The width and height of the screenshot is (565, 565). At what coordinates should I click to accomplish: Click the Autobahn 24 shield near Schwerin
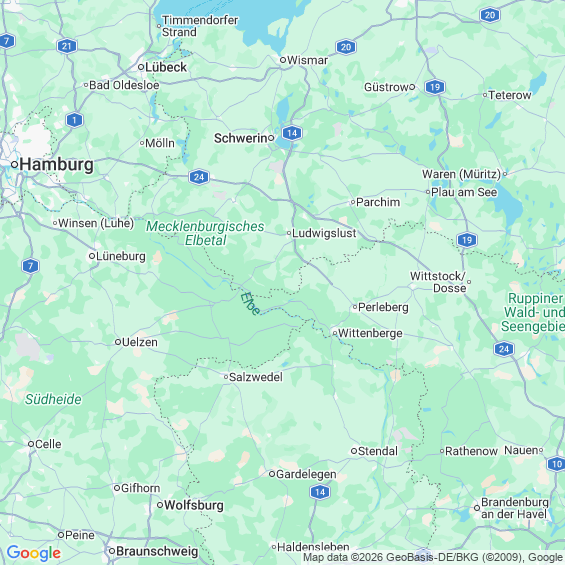(x=199, y=177)
